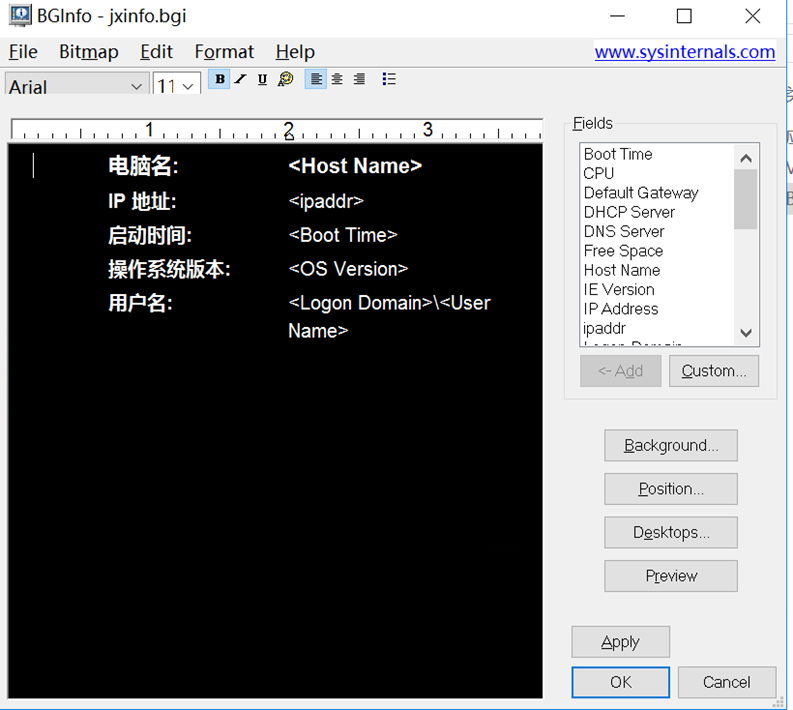
Task: Select DHCP Server field
Action: click(629, 212)
